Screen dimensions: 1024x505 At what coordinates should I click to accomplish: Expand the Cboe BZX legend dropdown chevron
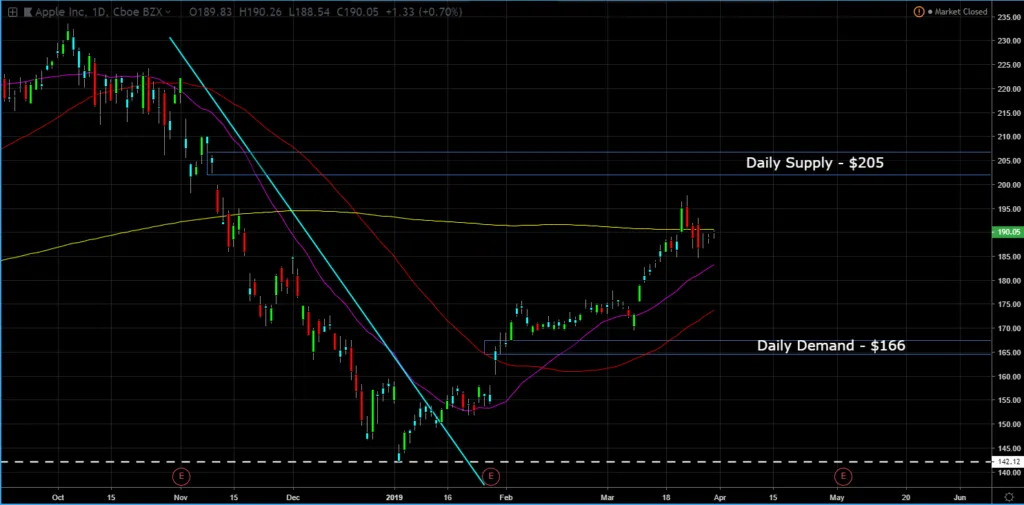click(x=168, y=12)
